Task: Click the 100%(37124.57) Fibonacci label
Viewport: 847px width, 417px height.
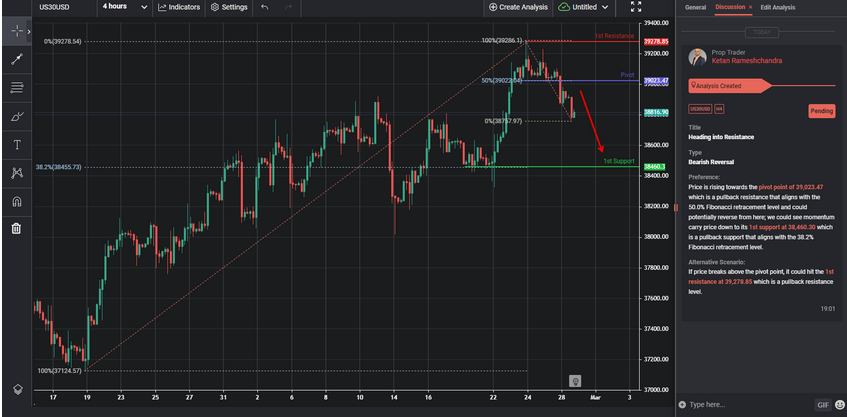Action: pos(59,371)
